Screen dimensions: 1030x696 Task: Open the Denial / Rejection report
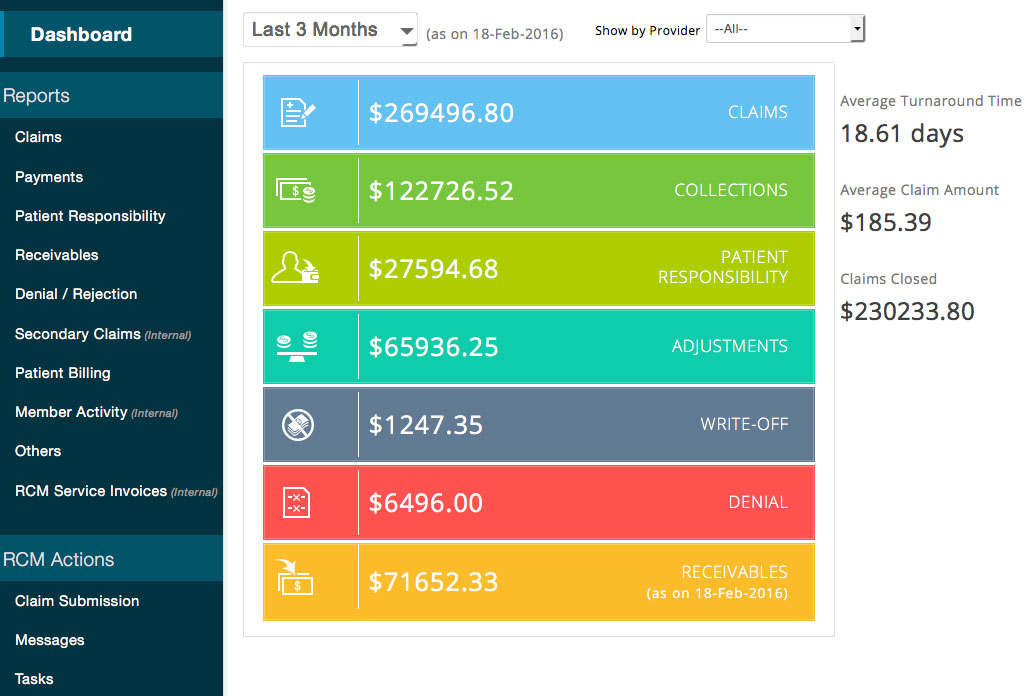click(x=76, y=294)
